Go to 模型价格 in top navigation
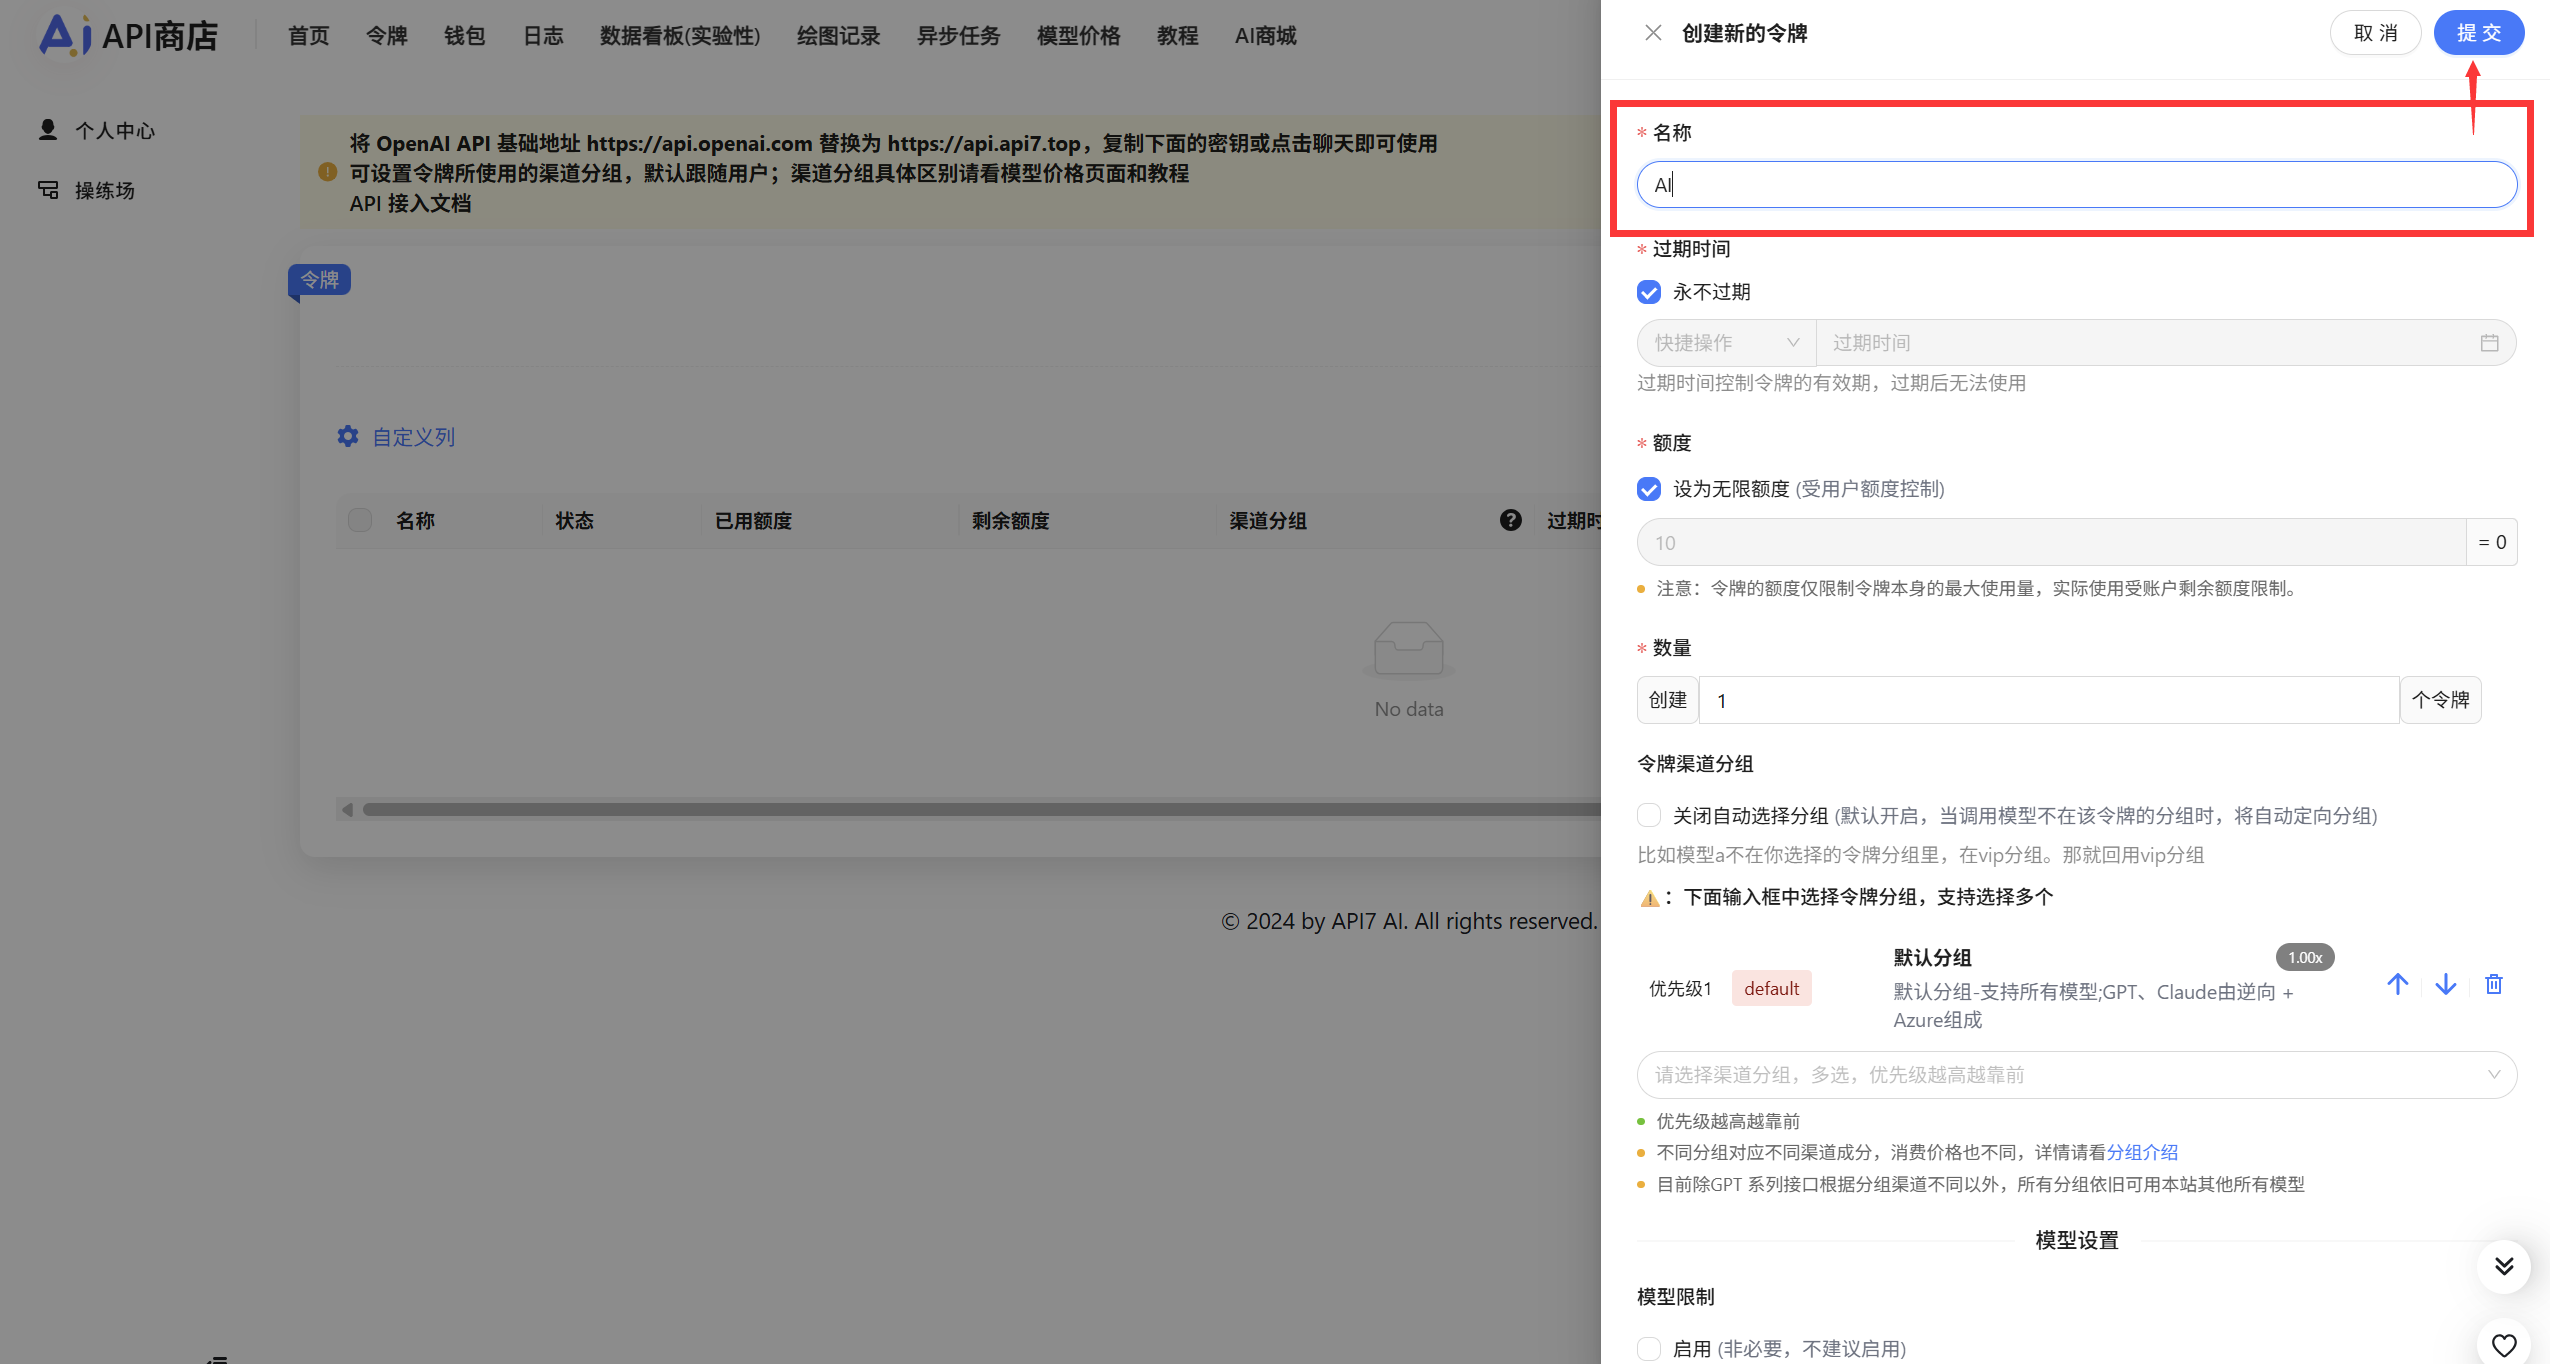Screen dimensions: 2550x1364 1078,36
